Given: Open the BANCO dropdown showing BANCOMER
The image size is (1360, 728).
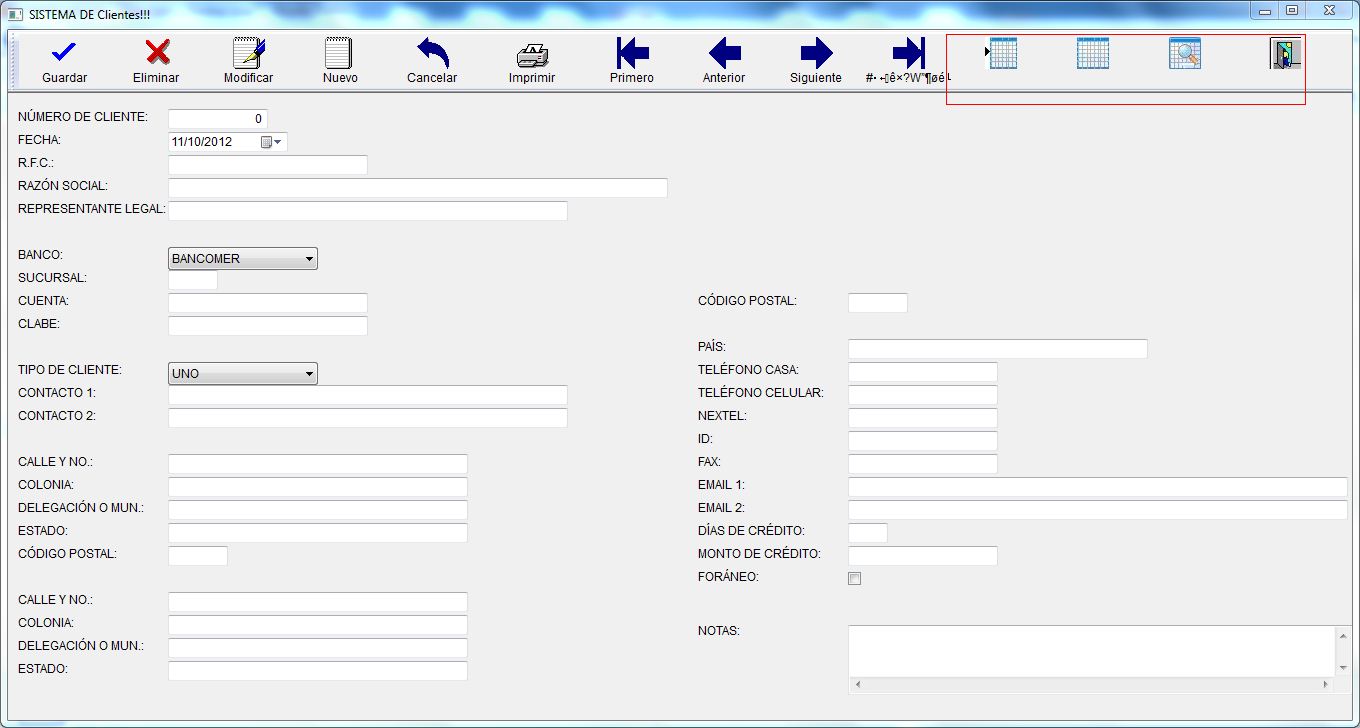Looking at the screenshot, I should point(309,258).
